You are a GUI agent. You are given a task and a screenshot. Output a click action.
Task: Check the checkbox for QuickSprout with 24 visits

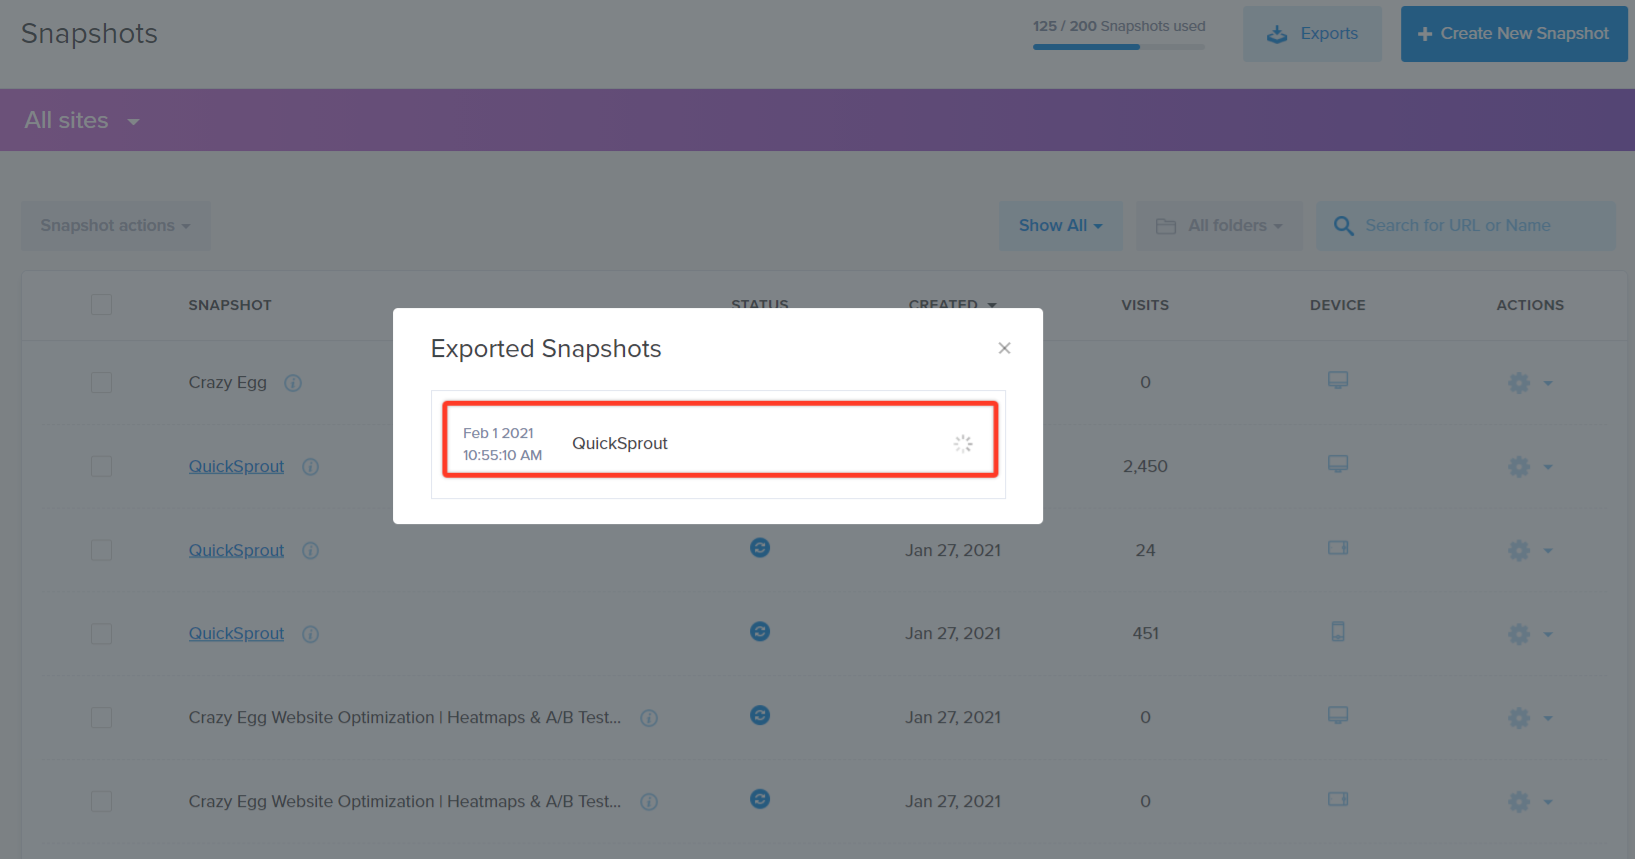point(101,551)
